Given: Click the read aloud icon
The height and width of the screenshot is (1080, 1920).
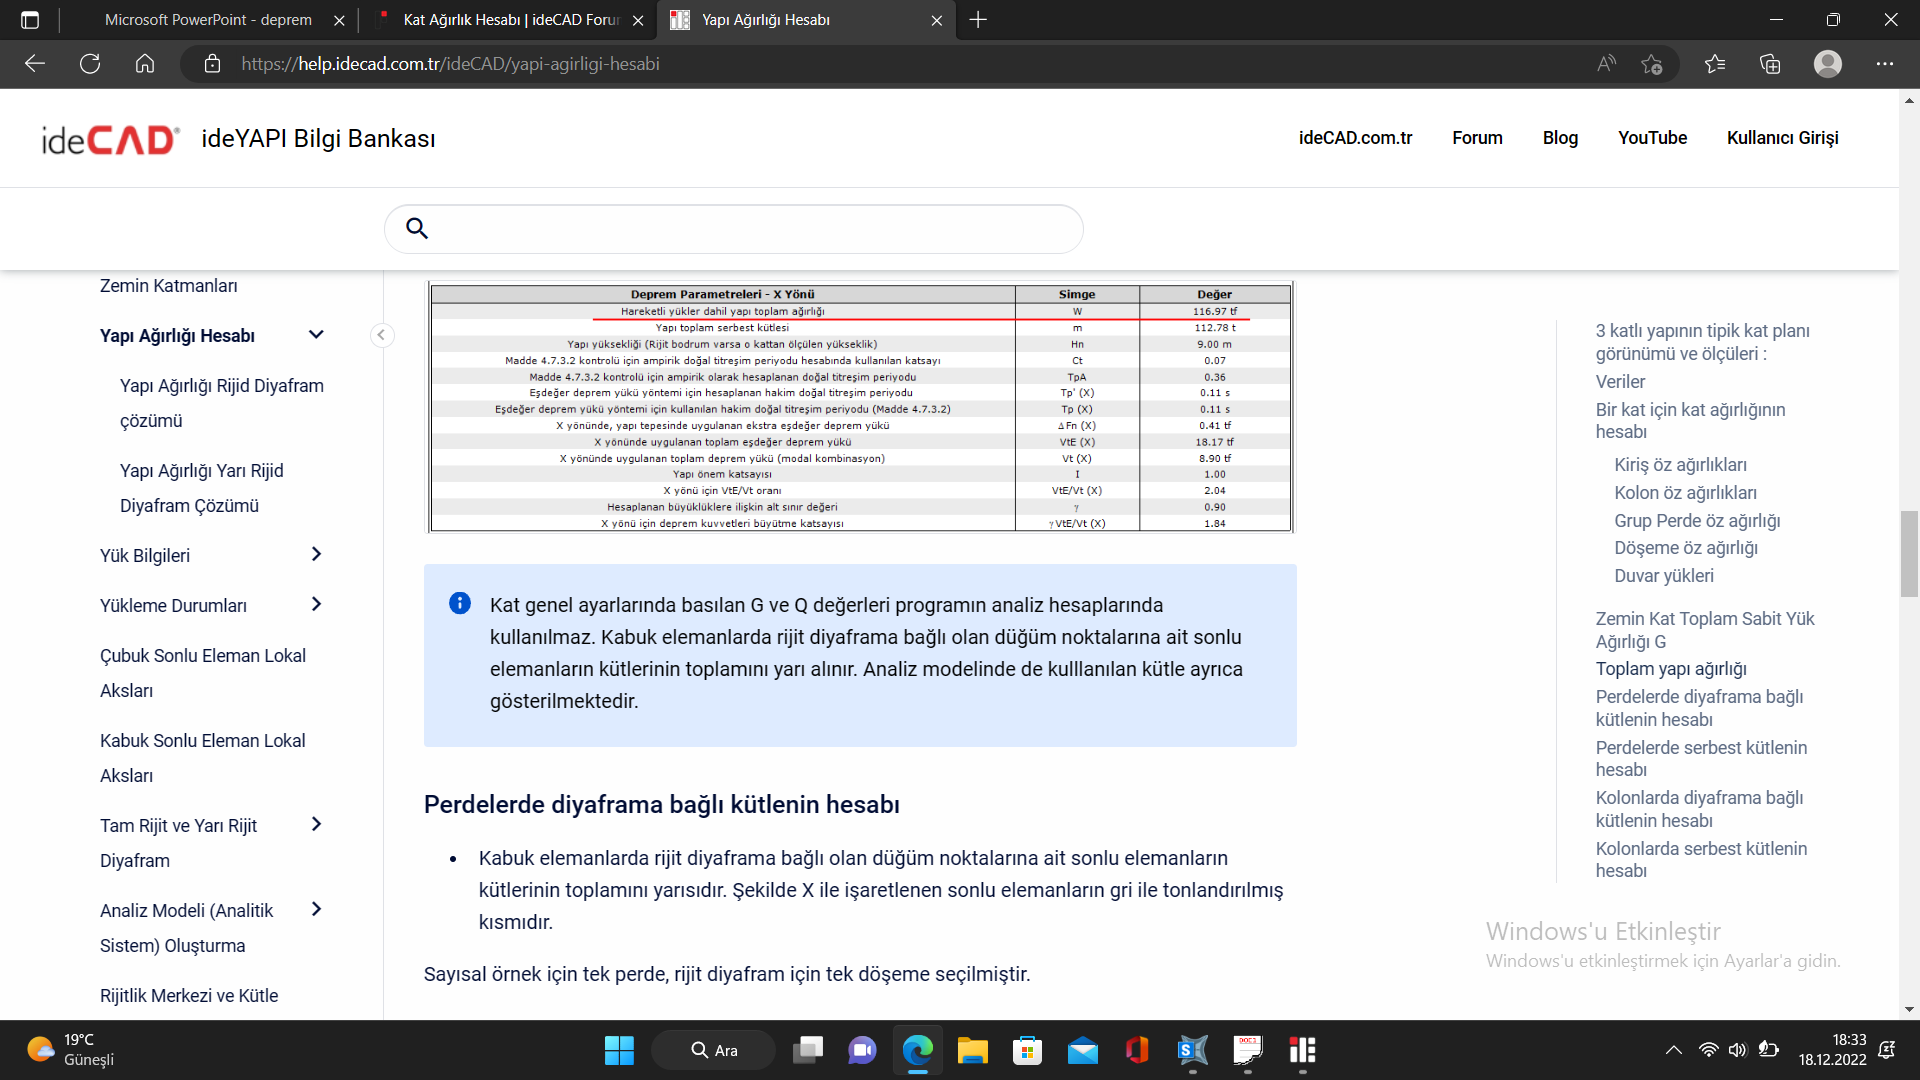Looking at the screenshot, I should coord(1606,64).
